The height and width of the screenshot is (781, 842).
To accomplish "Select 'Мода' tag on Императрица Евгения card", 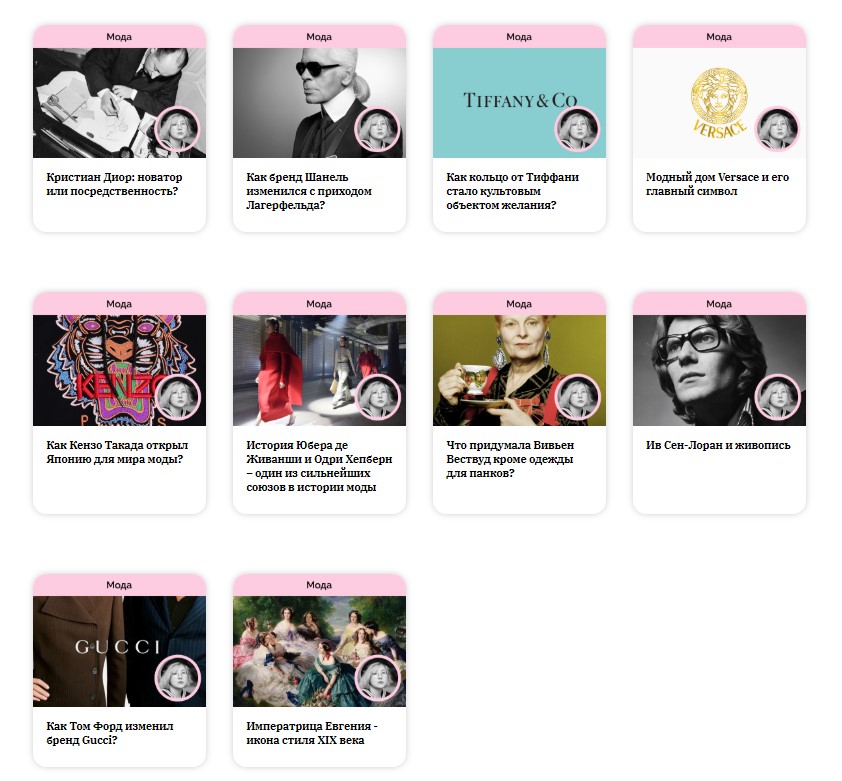I will 319,585.
